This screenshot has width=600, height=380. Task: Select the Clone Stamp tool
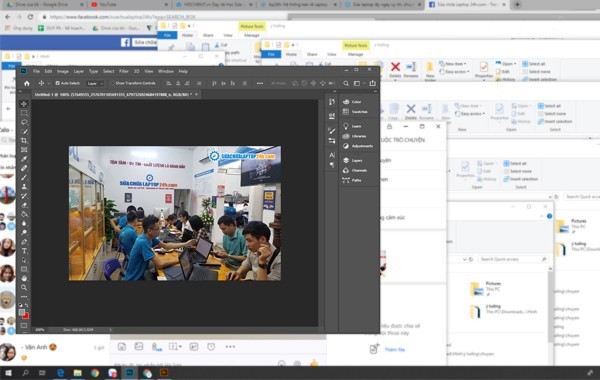click(x=24, y=186)
